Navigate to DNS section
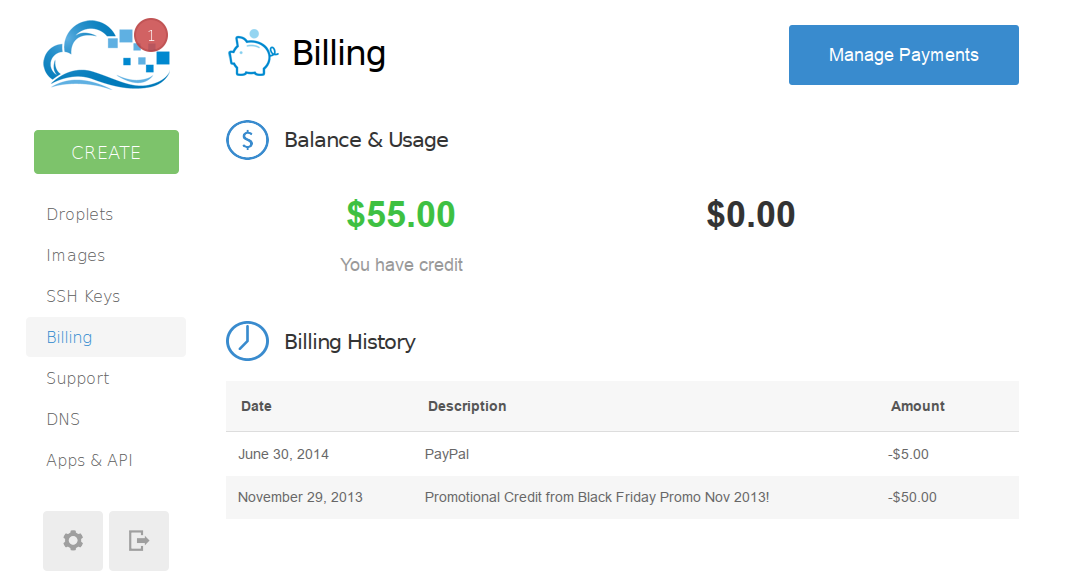Viewport: 1089px width, 581px height. point(63,419)
